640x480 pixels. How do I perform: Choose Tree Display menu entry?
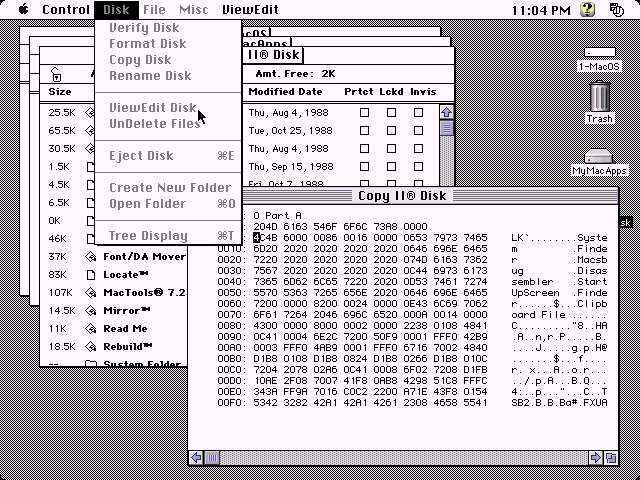[168, 236]
